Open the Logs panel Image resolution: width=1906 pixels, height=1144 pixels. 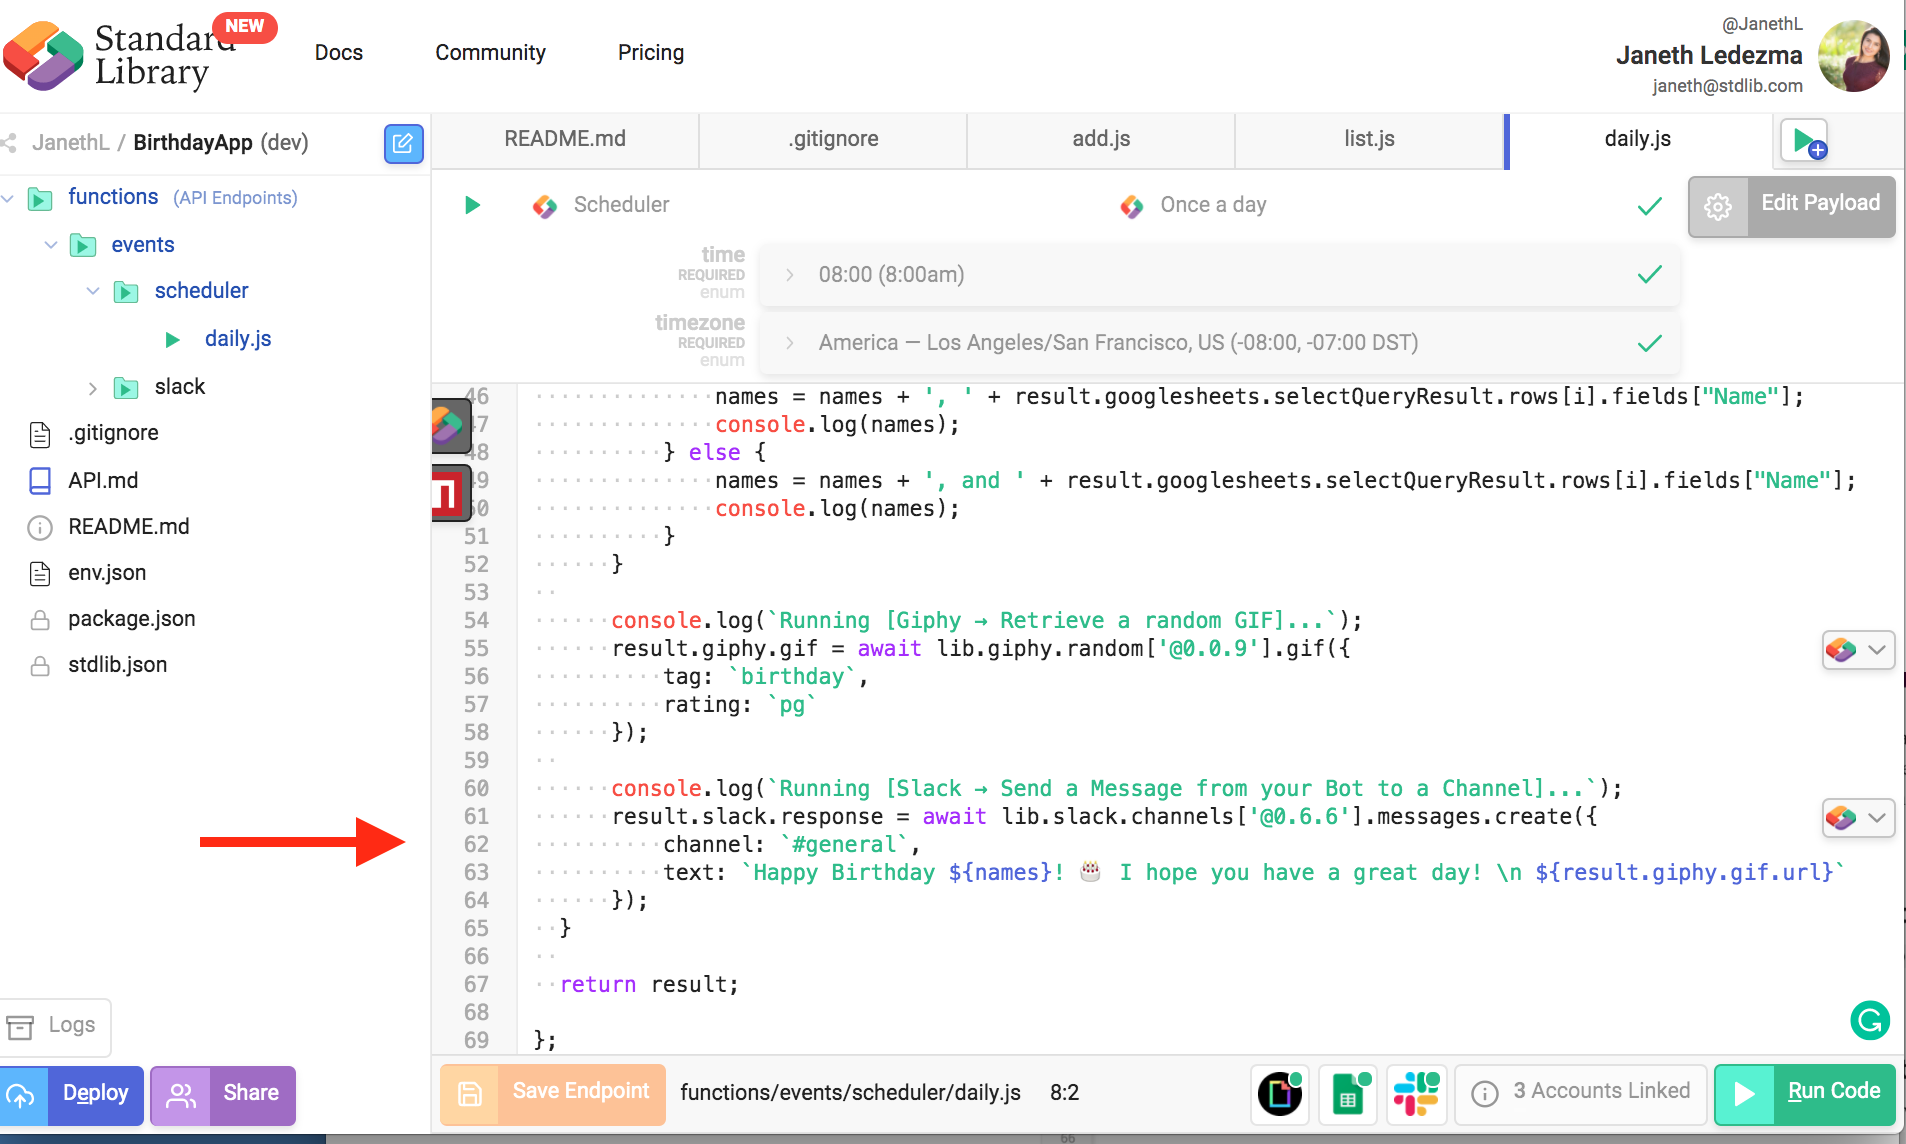pyautogui.click(x=55, y=1027)
